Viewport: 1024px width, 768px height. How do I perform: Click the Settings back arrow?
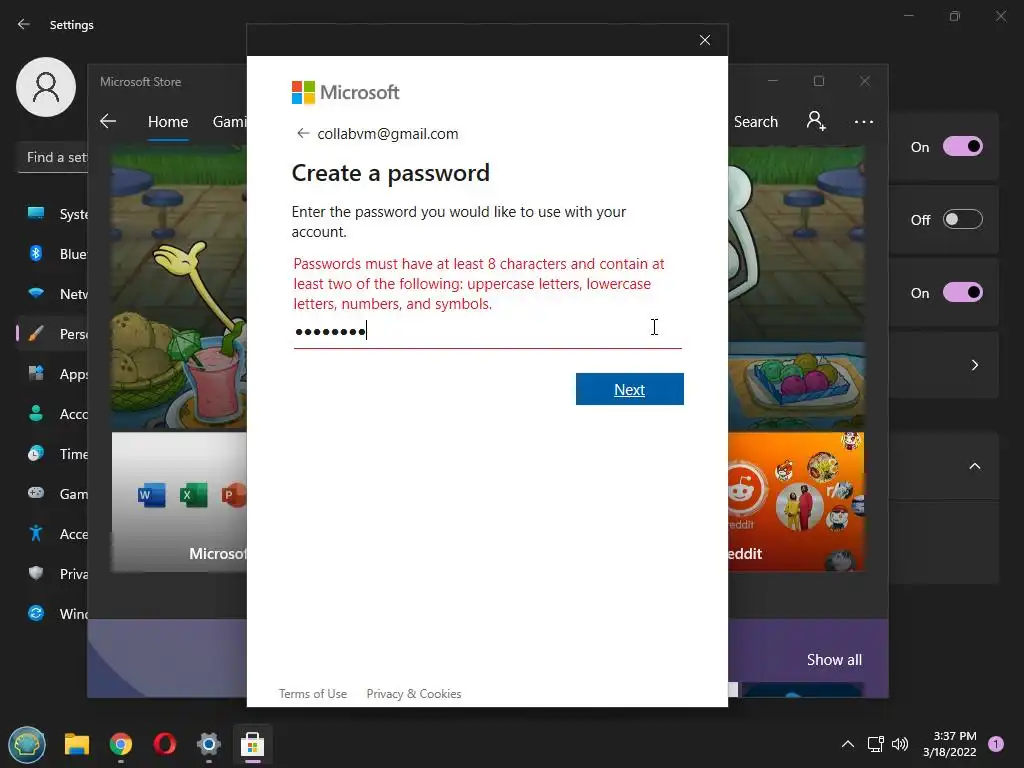click(24, 24)
